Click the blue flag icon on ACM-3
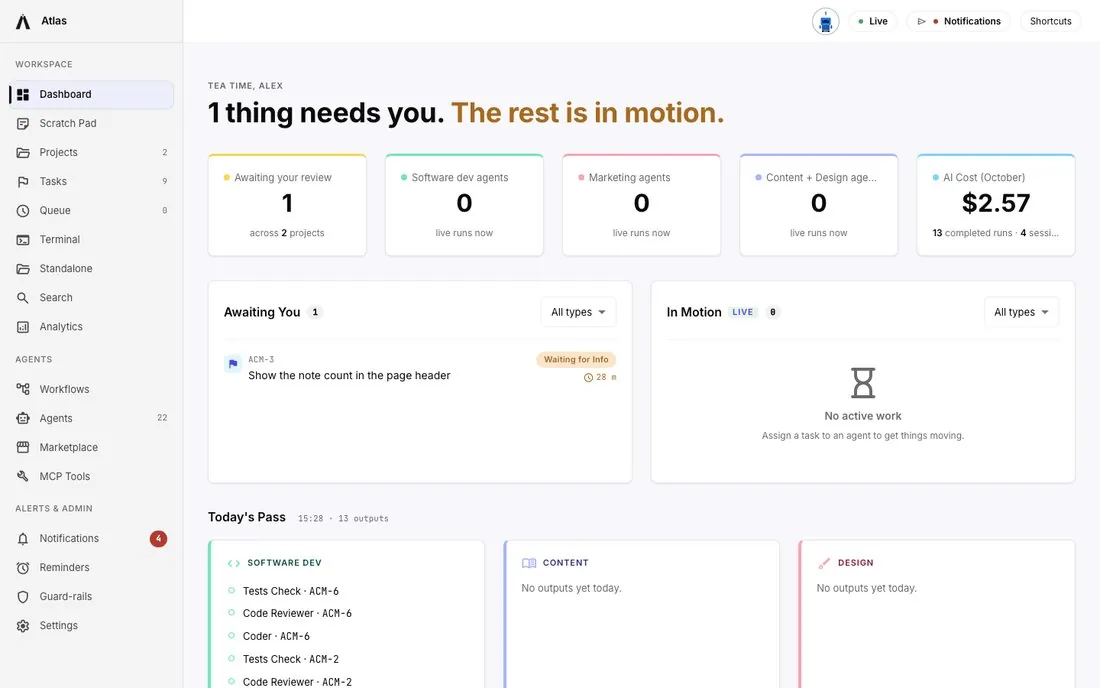 coord(233,364)
